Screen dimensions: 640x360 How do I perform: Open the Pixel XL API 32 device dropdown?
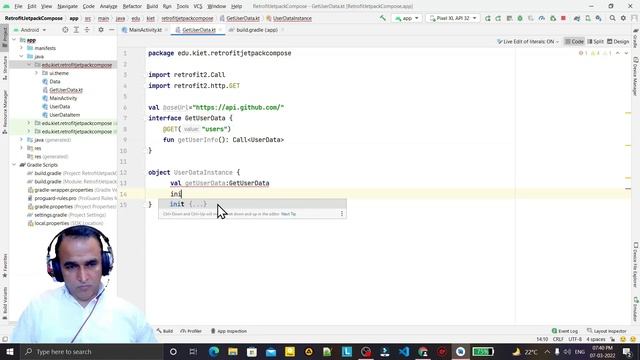coord(453,18)
